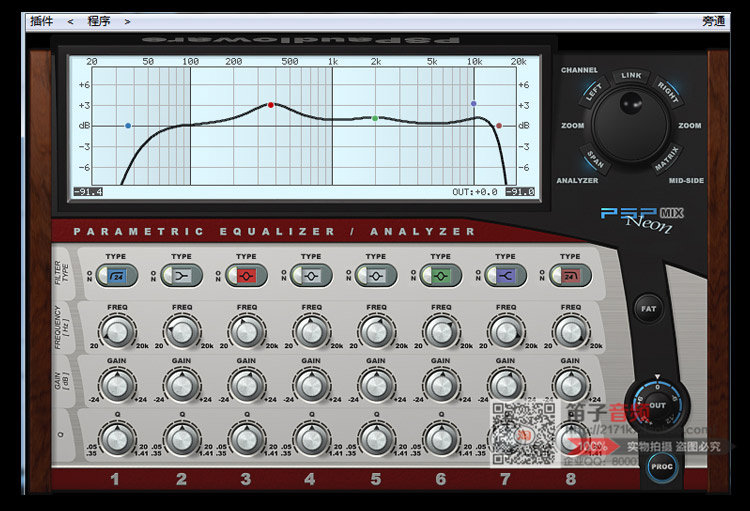Click band 5 GAIN knob
The height and width of the screenshot is (511, 750).
point(376,386)
